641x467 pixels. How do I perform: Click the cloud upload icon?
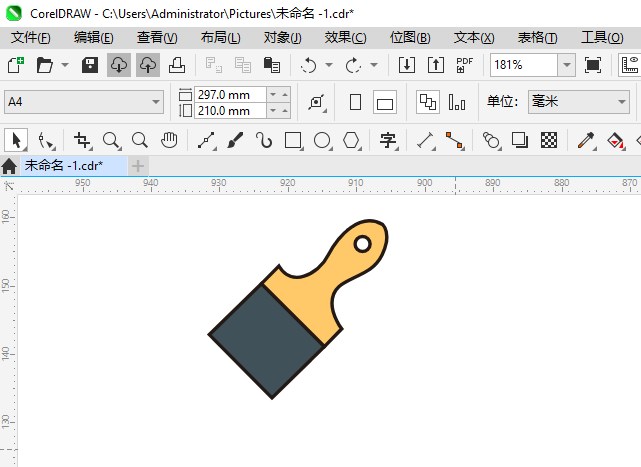[148, 65]
